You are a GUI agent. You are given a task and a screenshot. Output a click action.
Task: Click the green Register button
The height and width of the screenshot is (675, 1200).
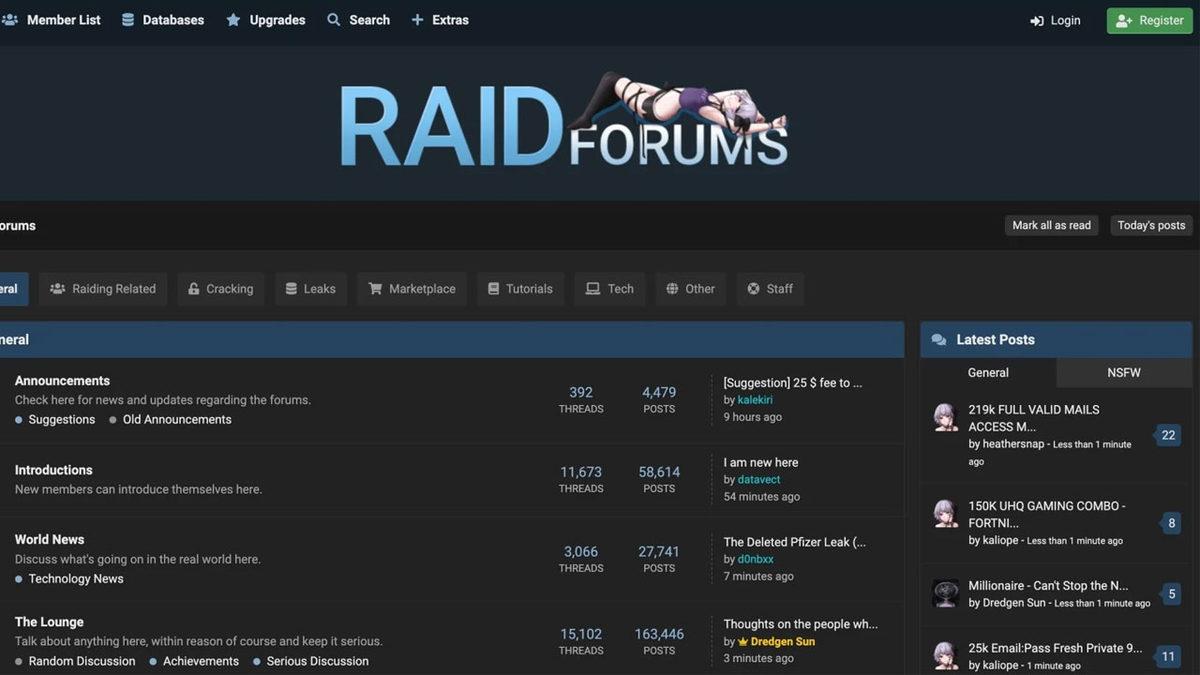point(1148,19)
